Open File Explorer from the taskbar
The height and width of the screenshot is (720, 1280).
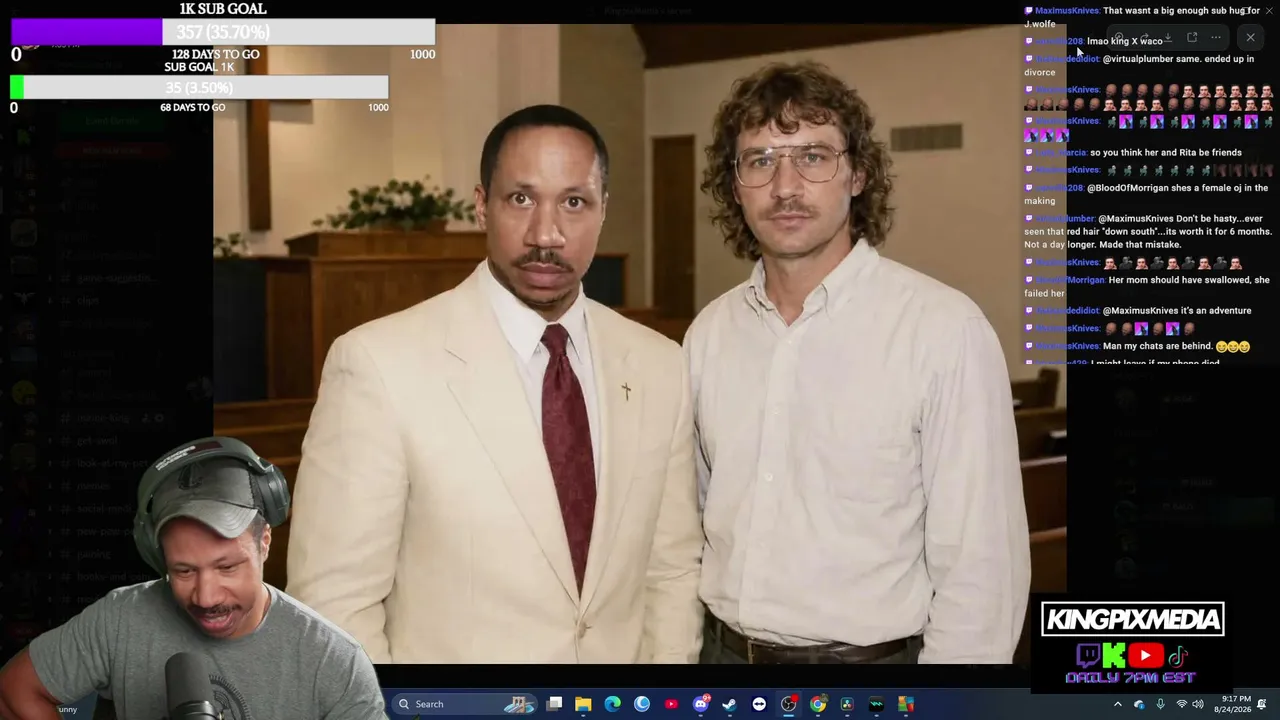pos(583,704)
